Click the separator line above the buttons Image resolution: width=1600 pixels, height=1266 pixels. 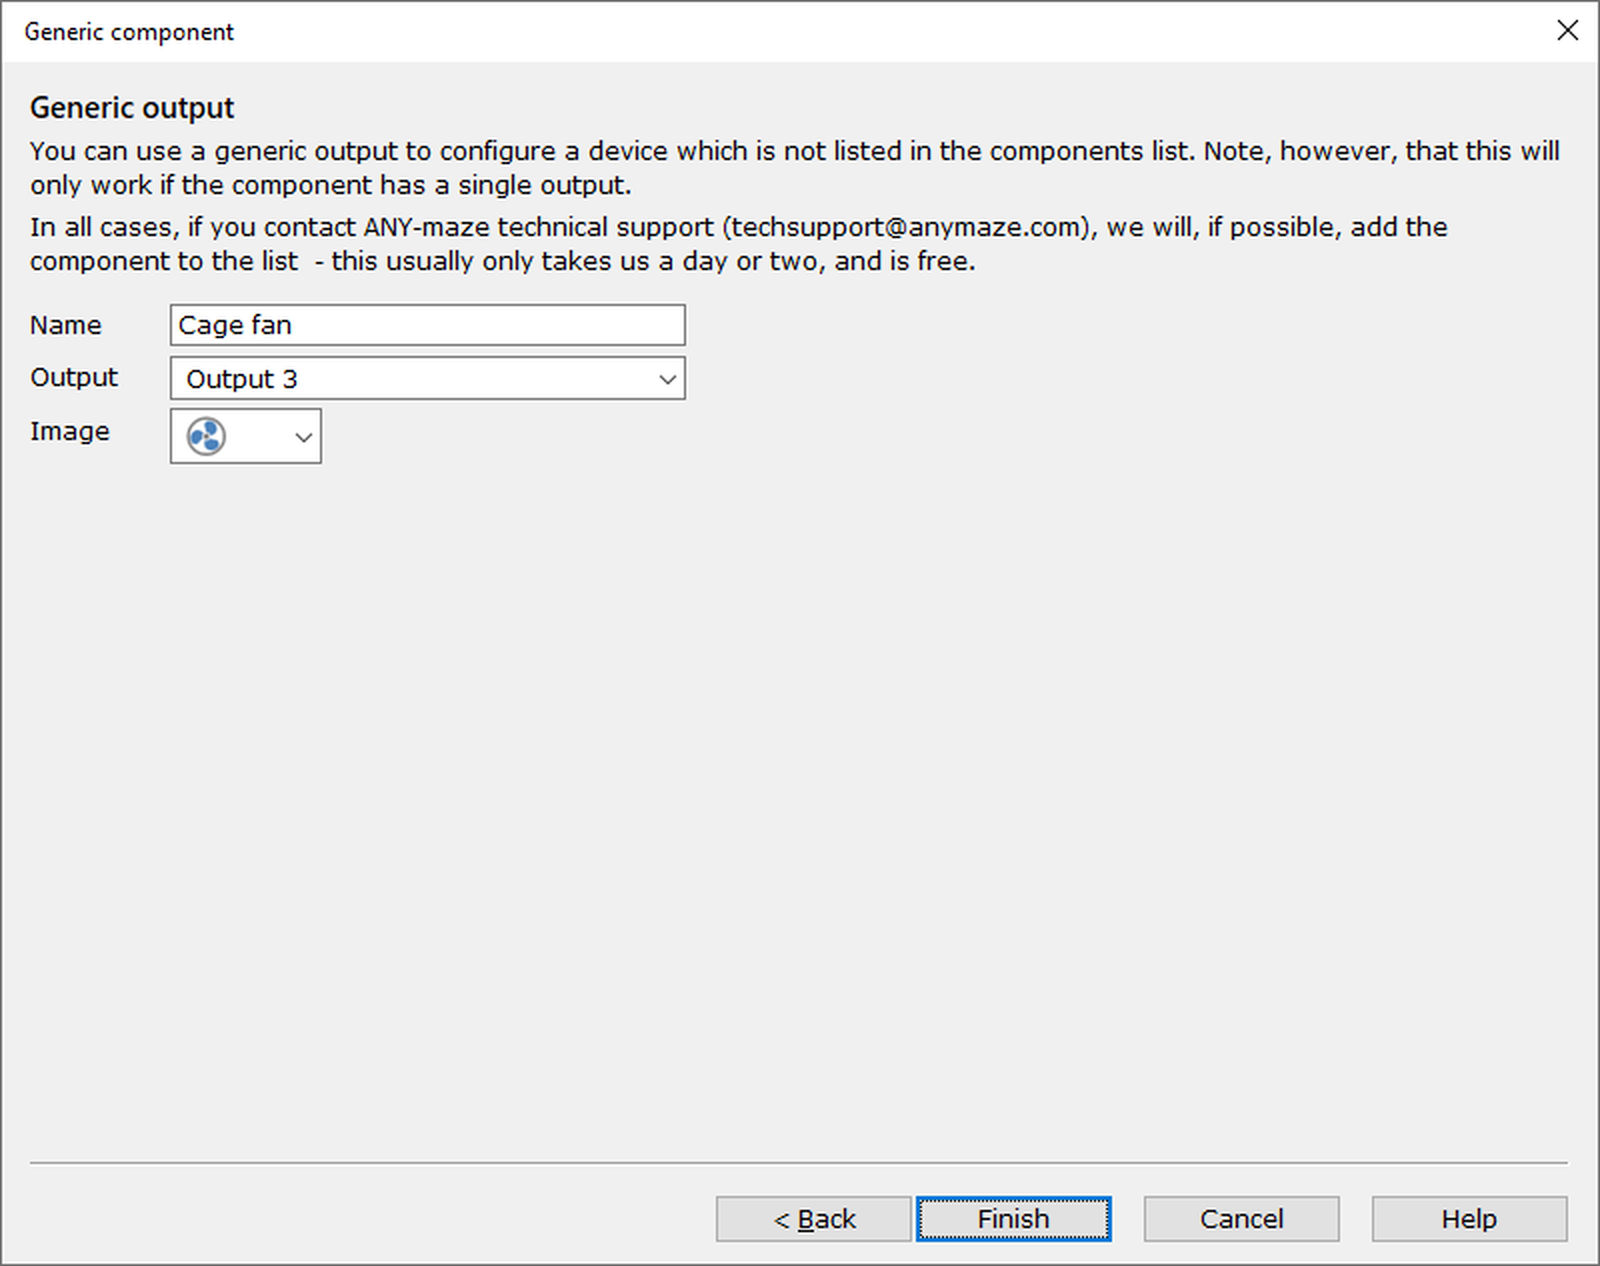pyautogui.click(x=799, y=1163)
